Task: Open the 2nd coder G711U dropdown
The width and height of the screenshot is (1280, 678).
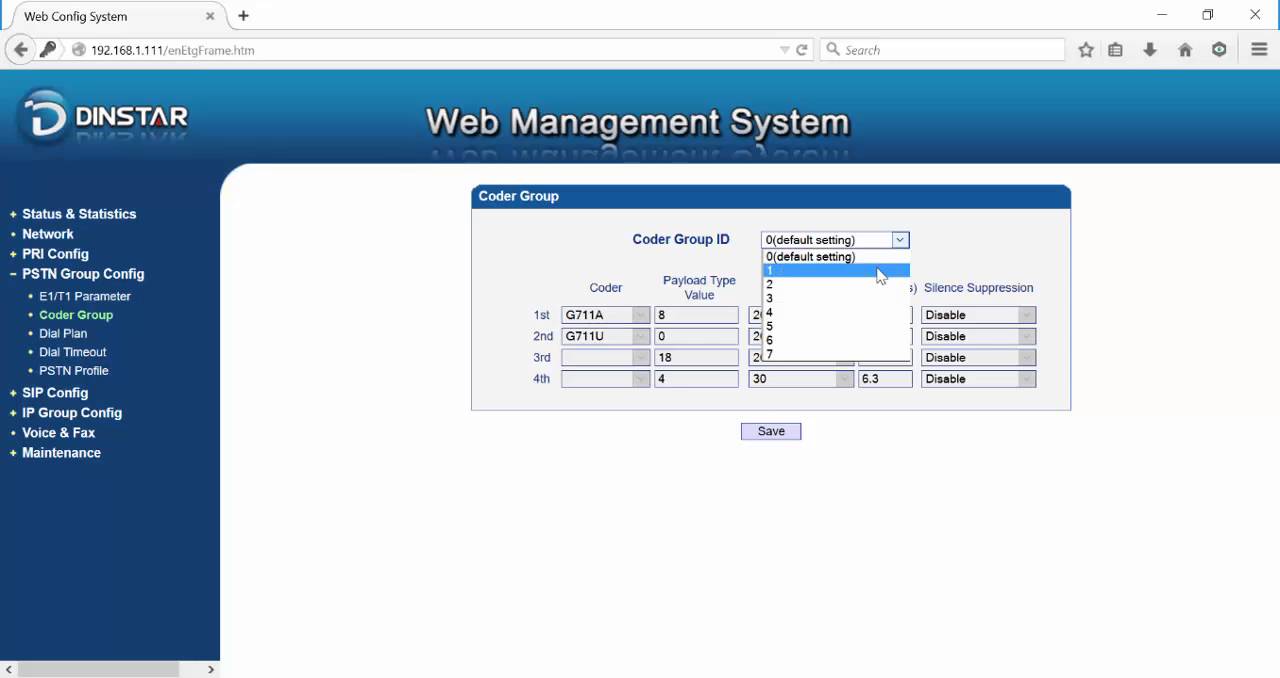Action: point(606,336)
